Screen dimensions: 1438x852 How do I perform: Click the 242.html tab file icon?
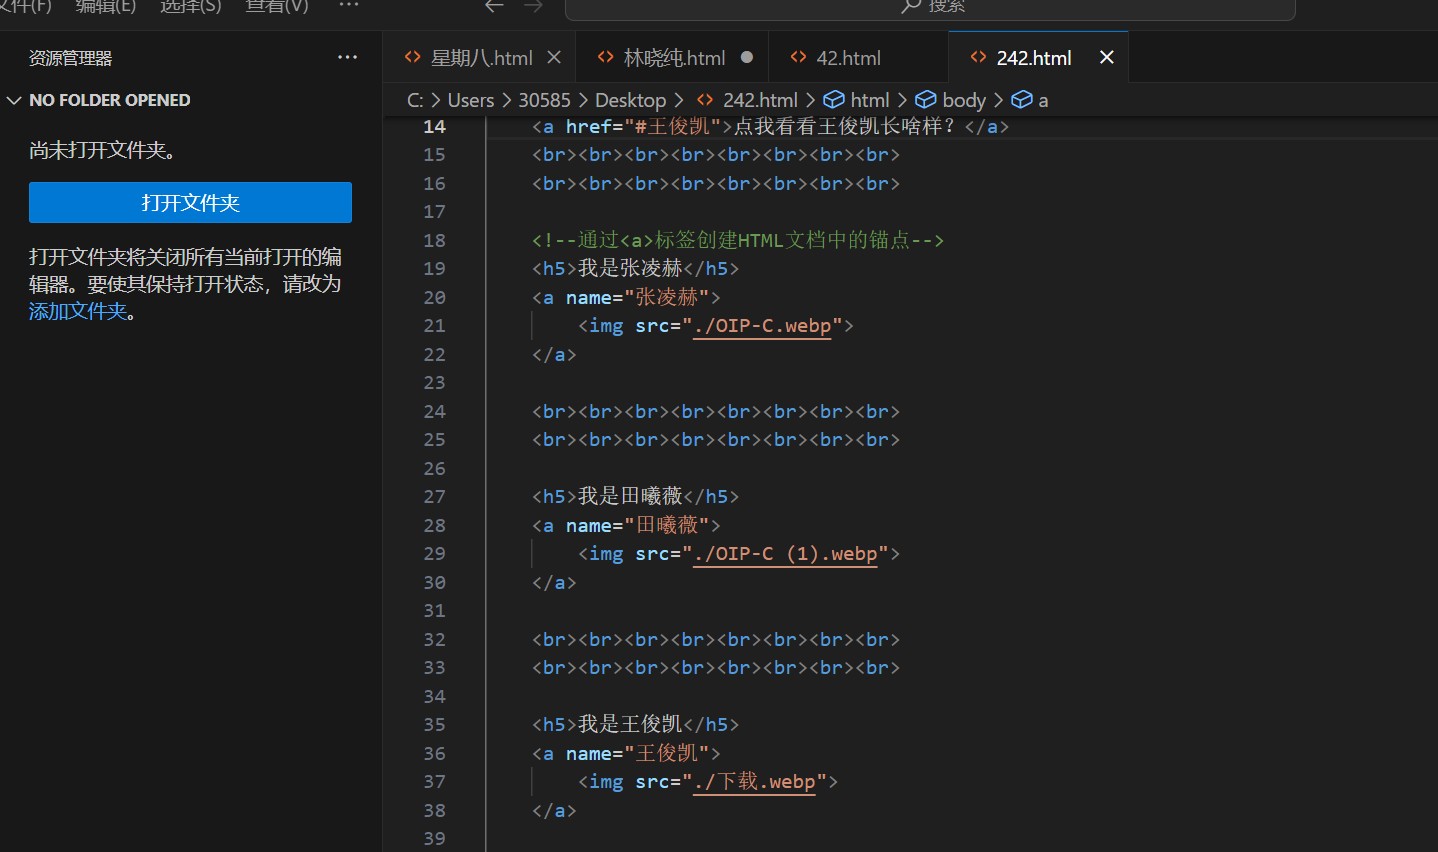coord(978,58)
